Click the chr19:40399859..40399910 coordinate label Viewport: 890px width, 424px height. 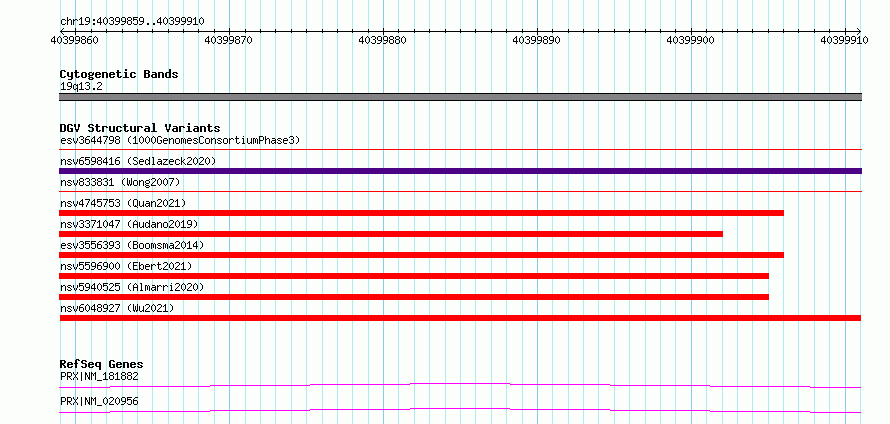pos(132,22)
